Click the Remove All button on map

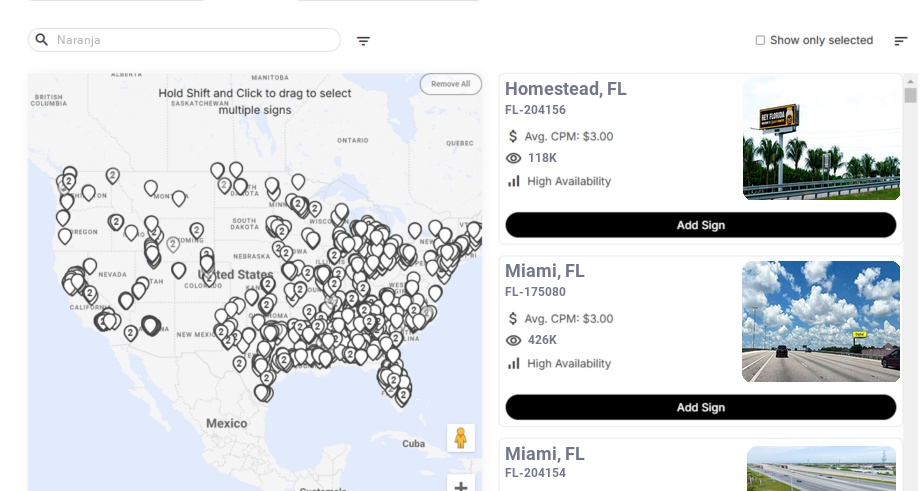(450, 84)
